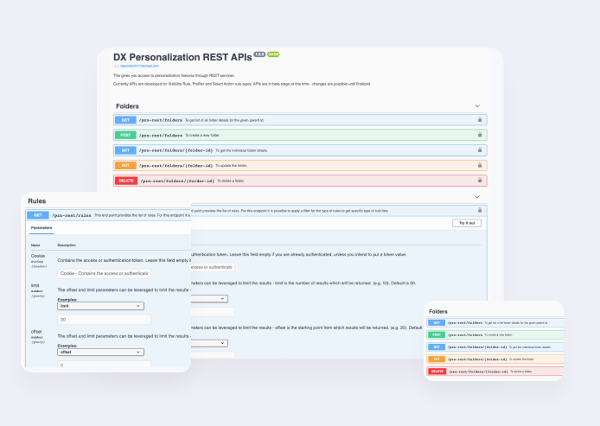Click lock icon on PUT folders/{folder-id} row

[479, 165]
